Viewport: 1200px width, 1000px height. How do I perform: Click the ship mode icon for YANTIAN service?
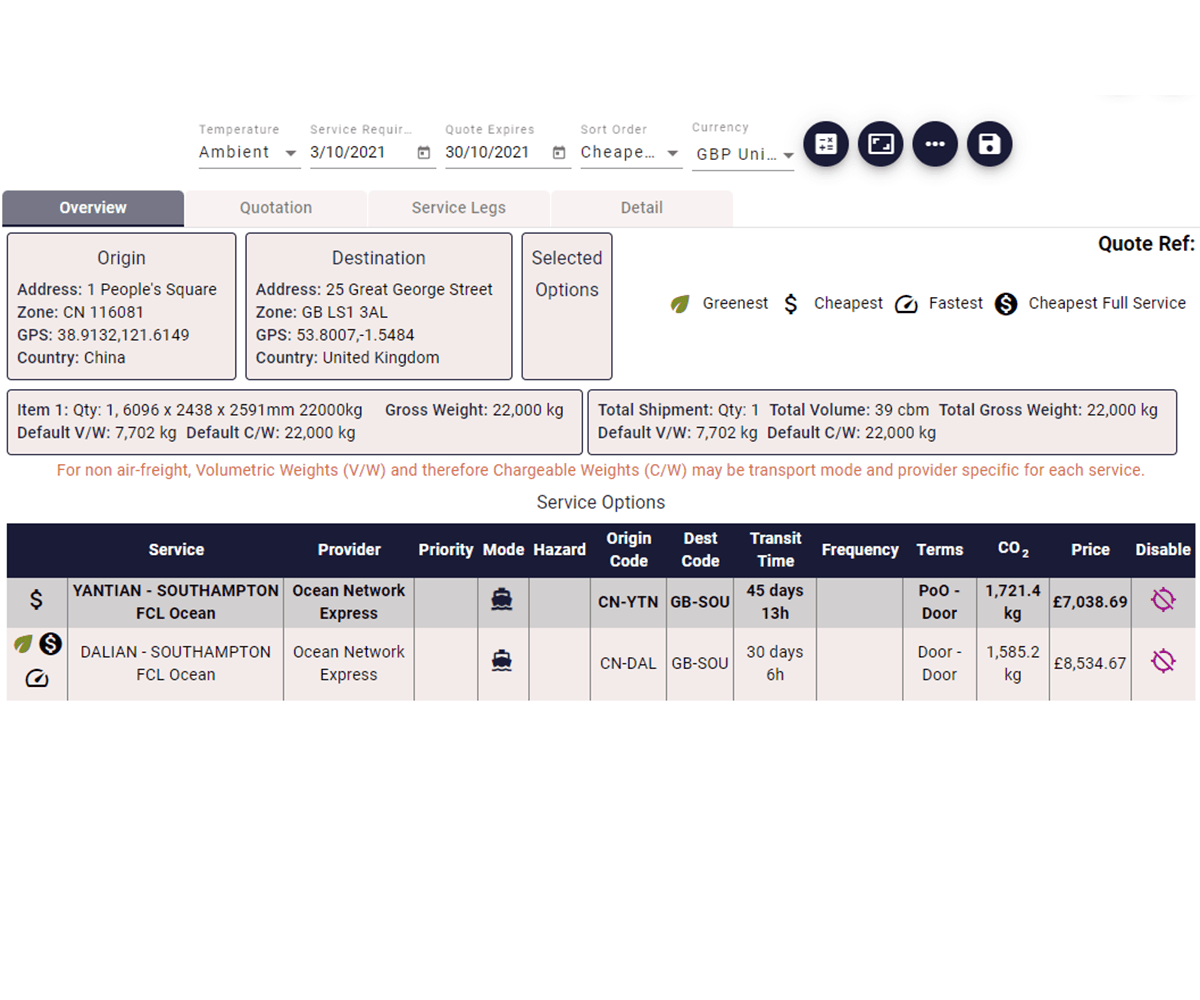tap(501, 601)
